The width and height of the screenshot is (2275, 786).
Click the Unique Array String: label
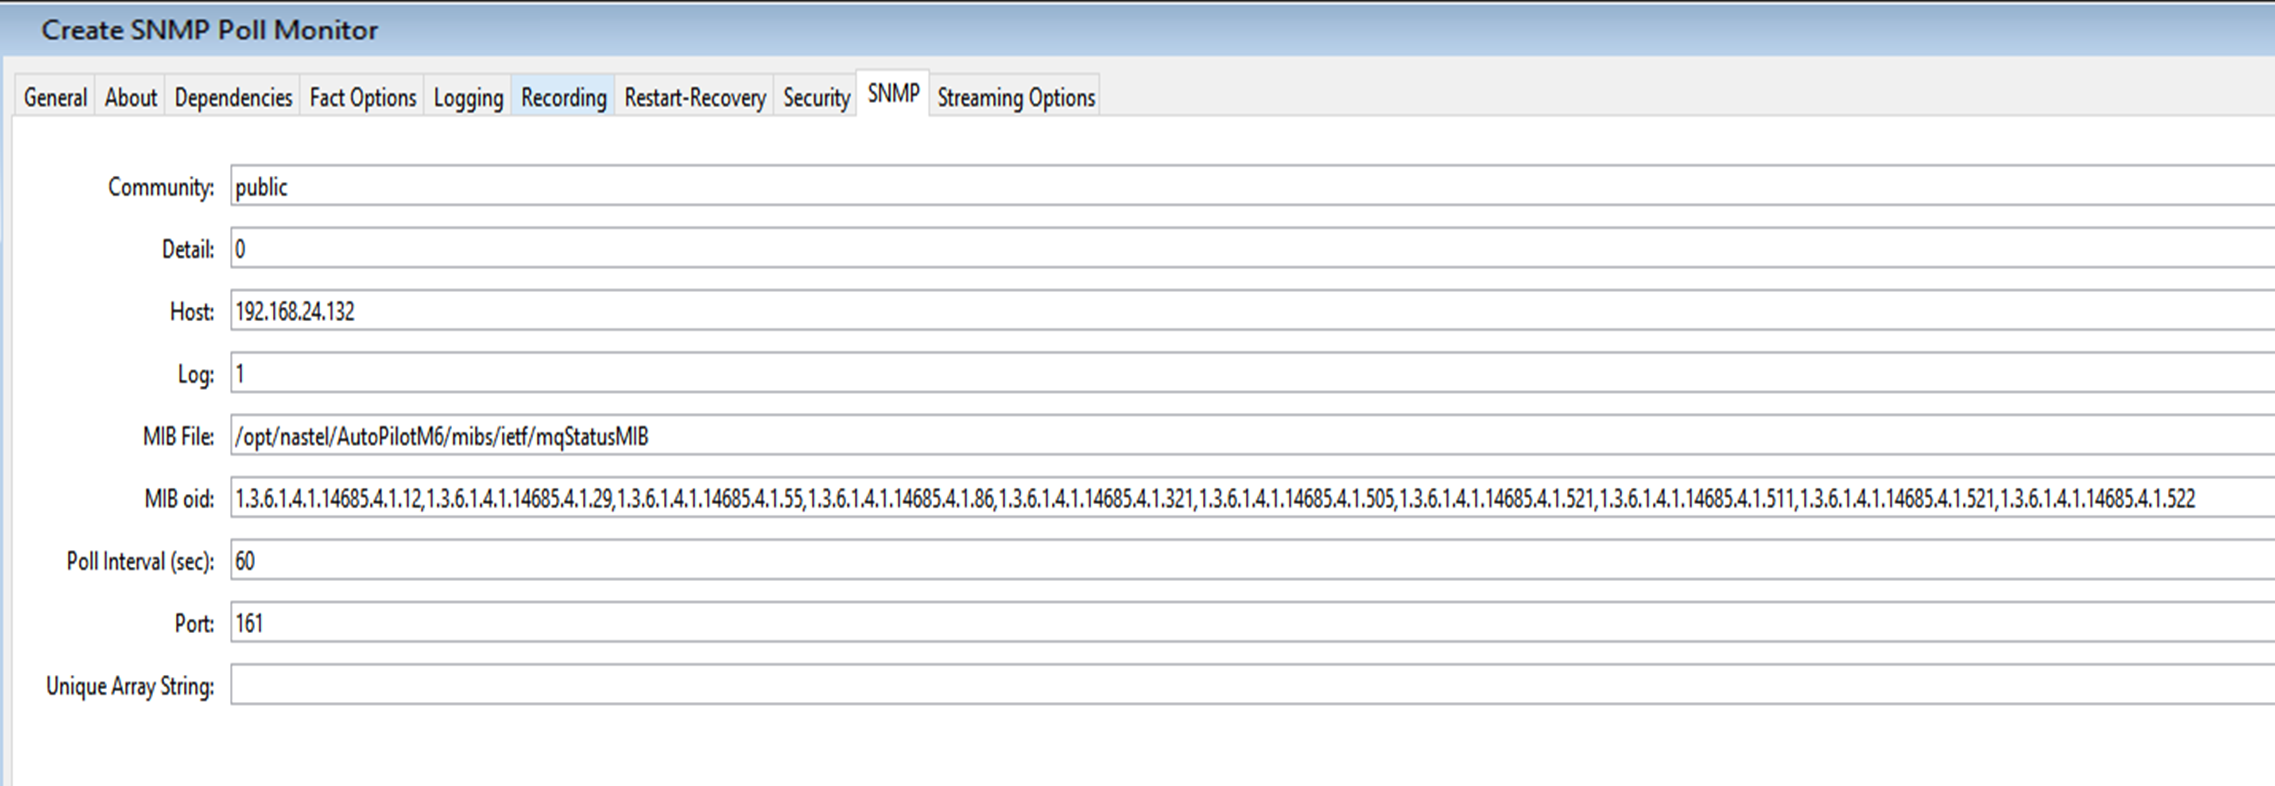point(130,687)
